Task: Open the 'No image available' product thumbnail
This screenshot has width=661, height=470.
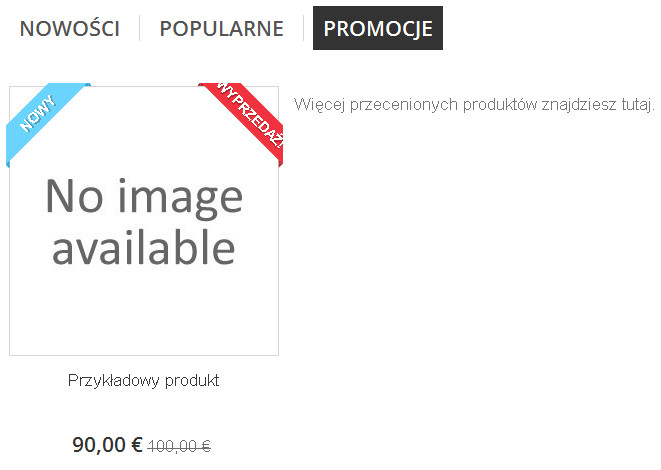Action: coord(144,221)
